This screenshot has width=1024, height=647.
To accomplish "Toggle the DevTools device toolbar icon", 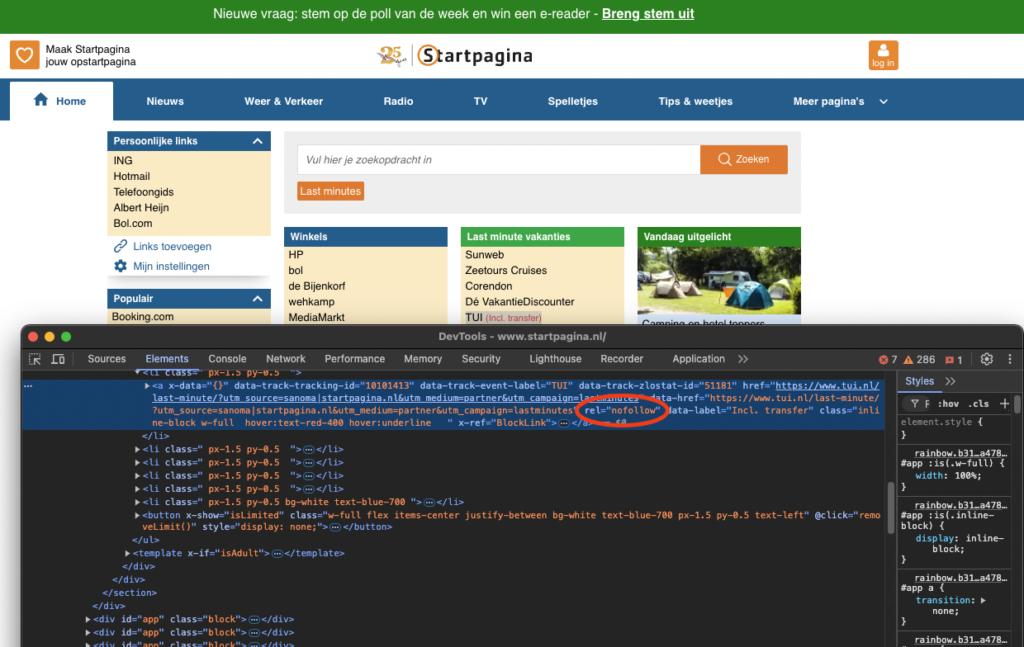I will (x=58, y=359).
